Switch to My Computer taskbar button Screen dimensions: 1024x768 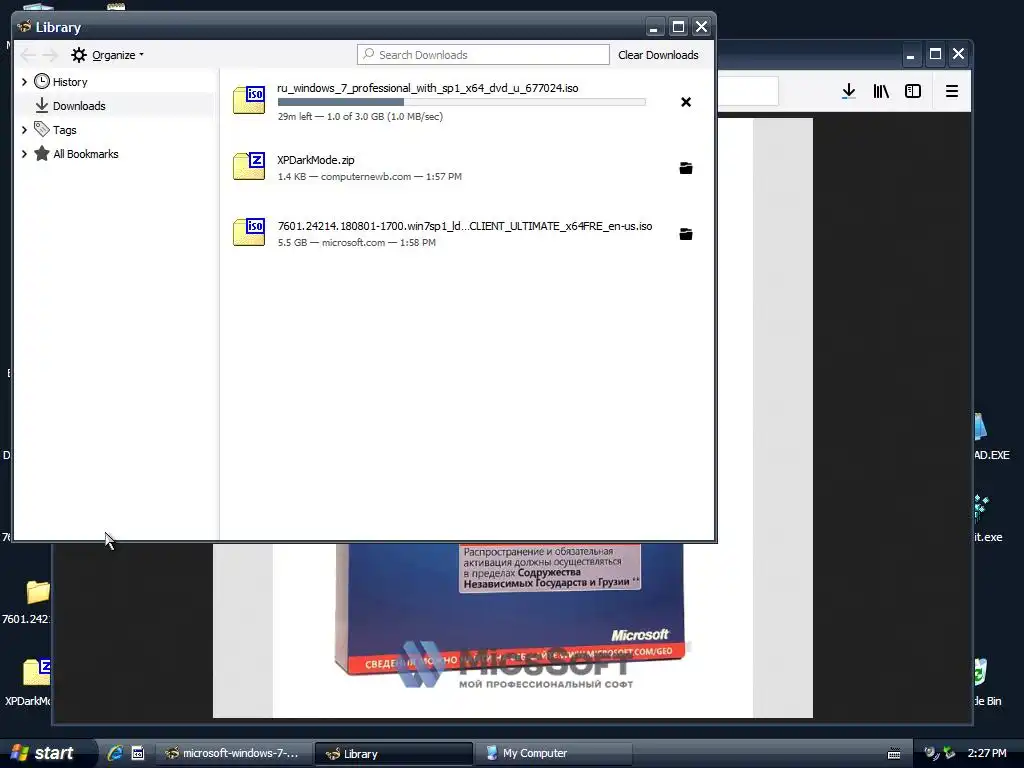[555, 753]
